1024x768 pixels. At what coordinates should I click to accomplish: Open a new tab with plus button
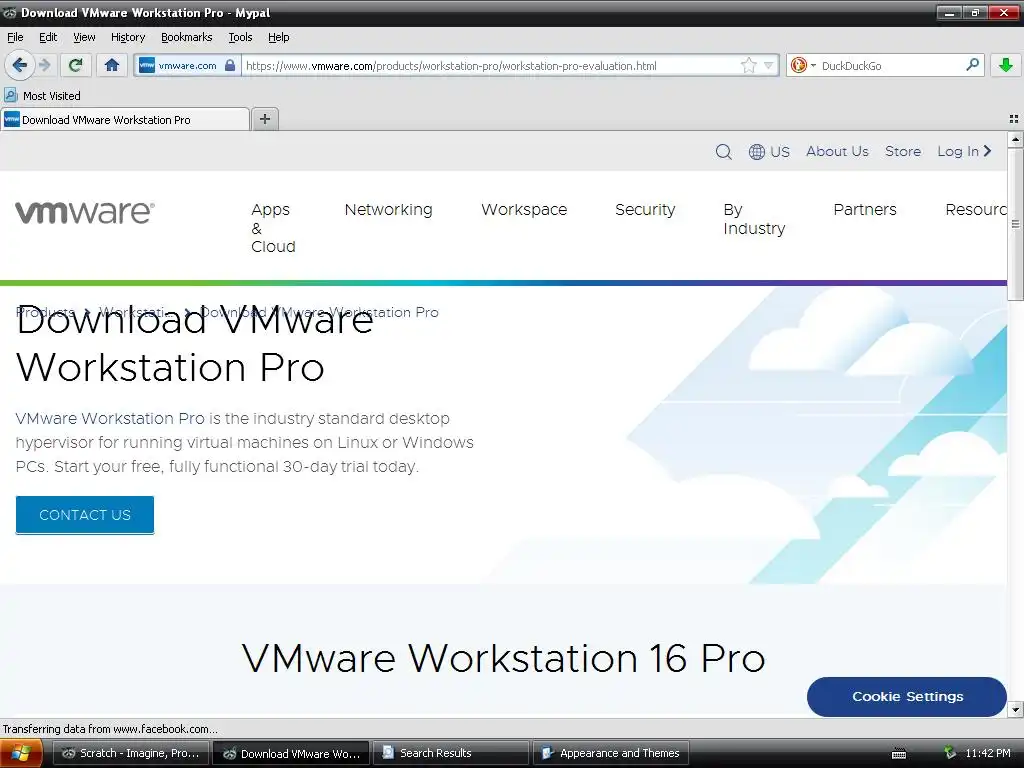[x=264, y=119]
